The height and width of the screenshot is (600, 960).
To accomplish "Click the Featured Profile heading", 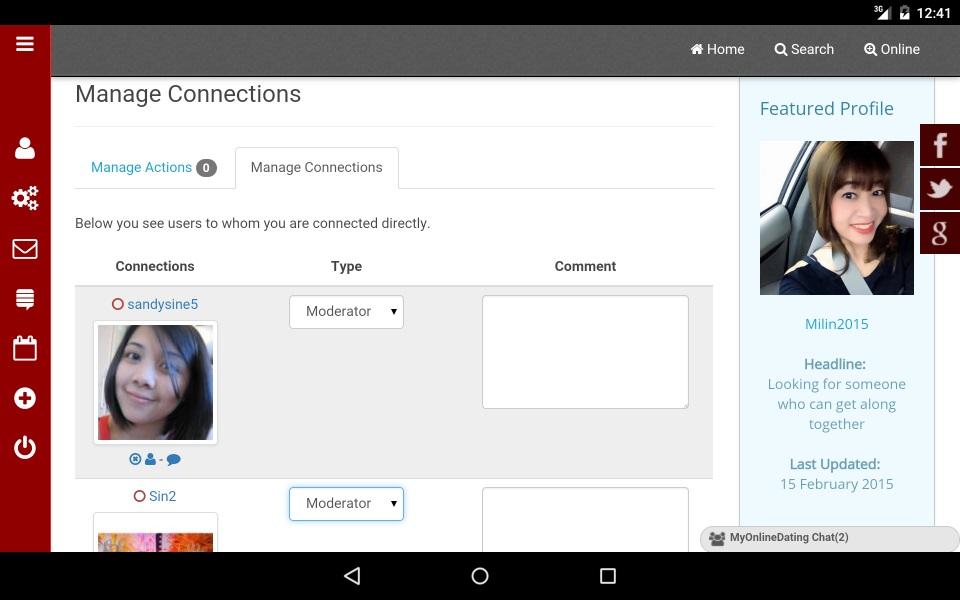I will 827,108.
